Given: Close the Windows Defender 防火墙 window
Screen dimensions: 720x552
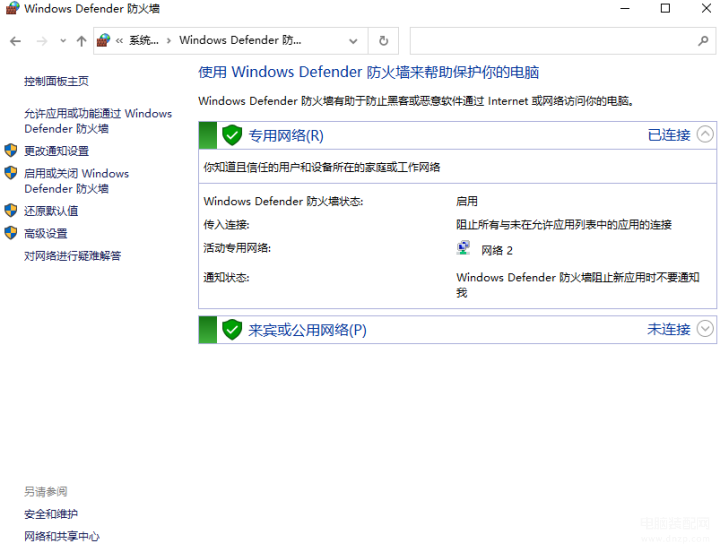Looking at the screenshot, I should click(706, 8).
